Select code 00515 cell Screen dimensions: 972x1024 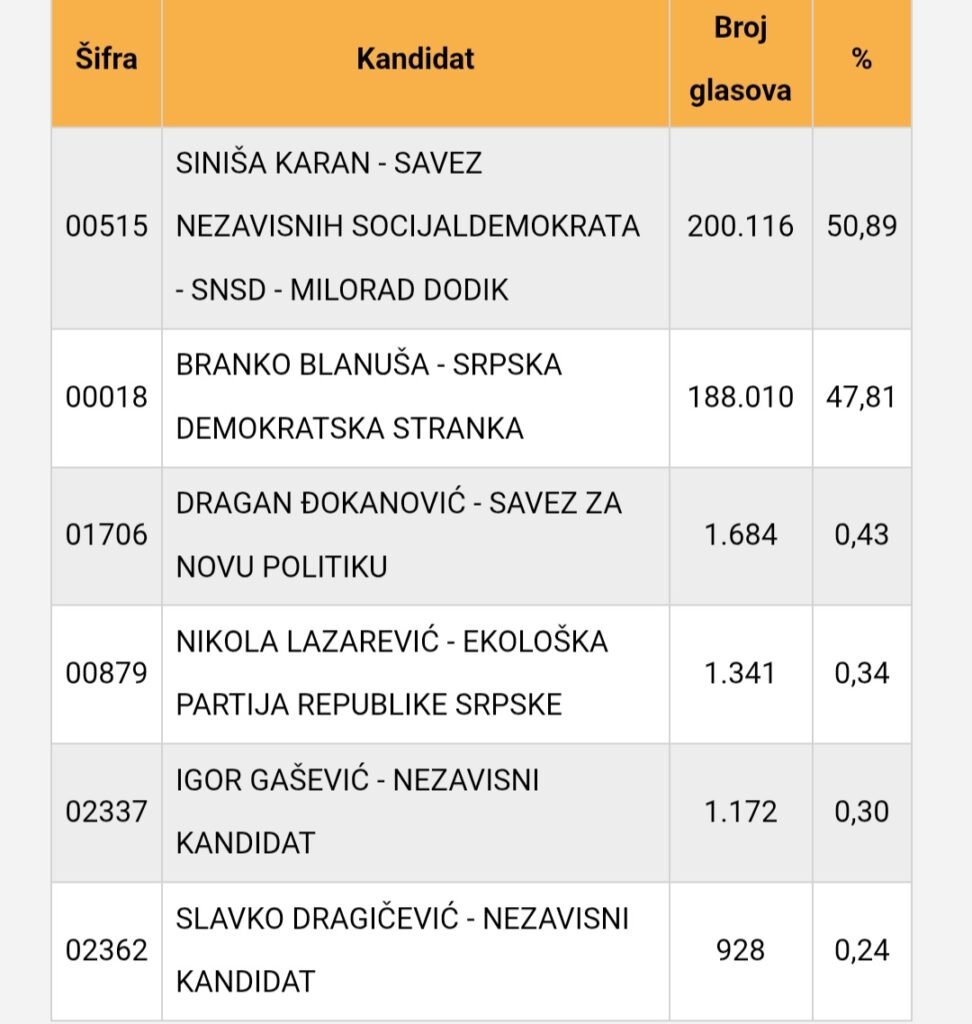point(106,227)
